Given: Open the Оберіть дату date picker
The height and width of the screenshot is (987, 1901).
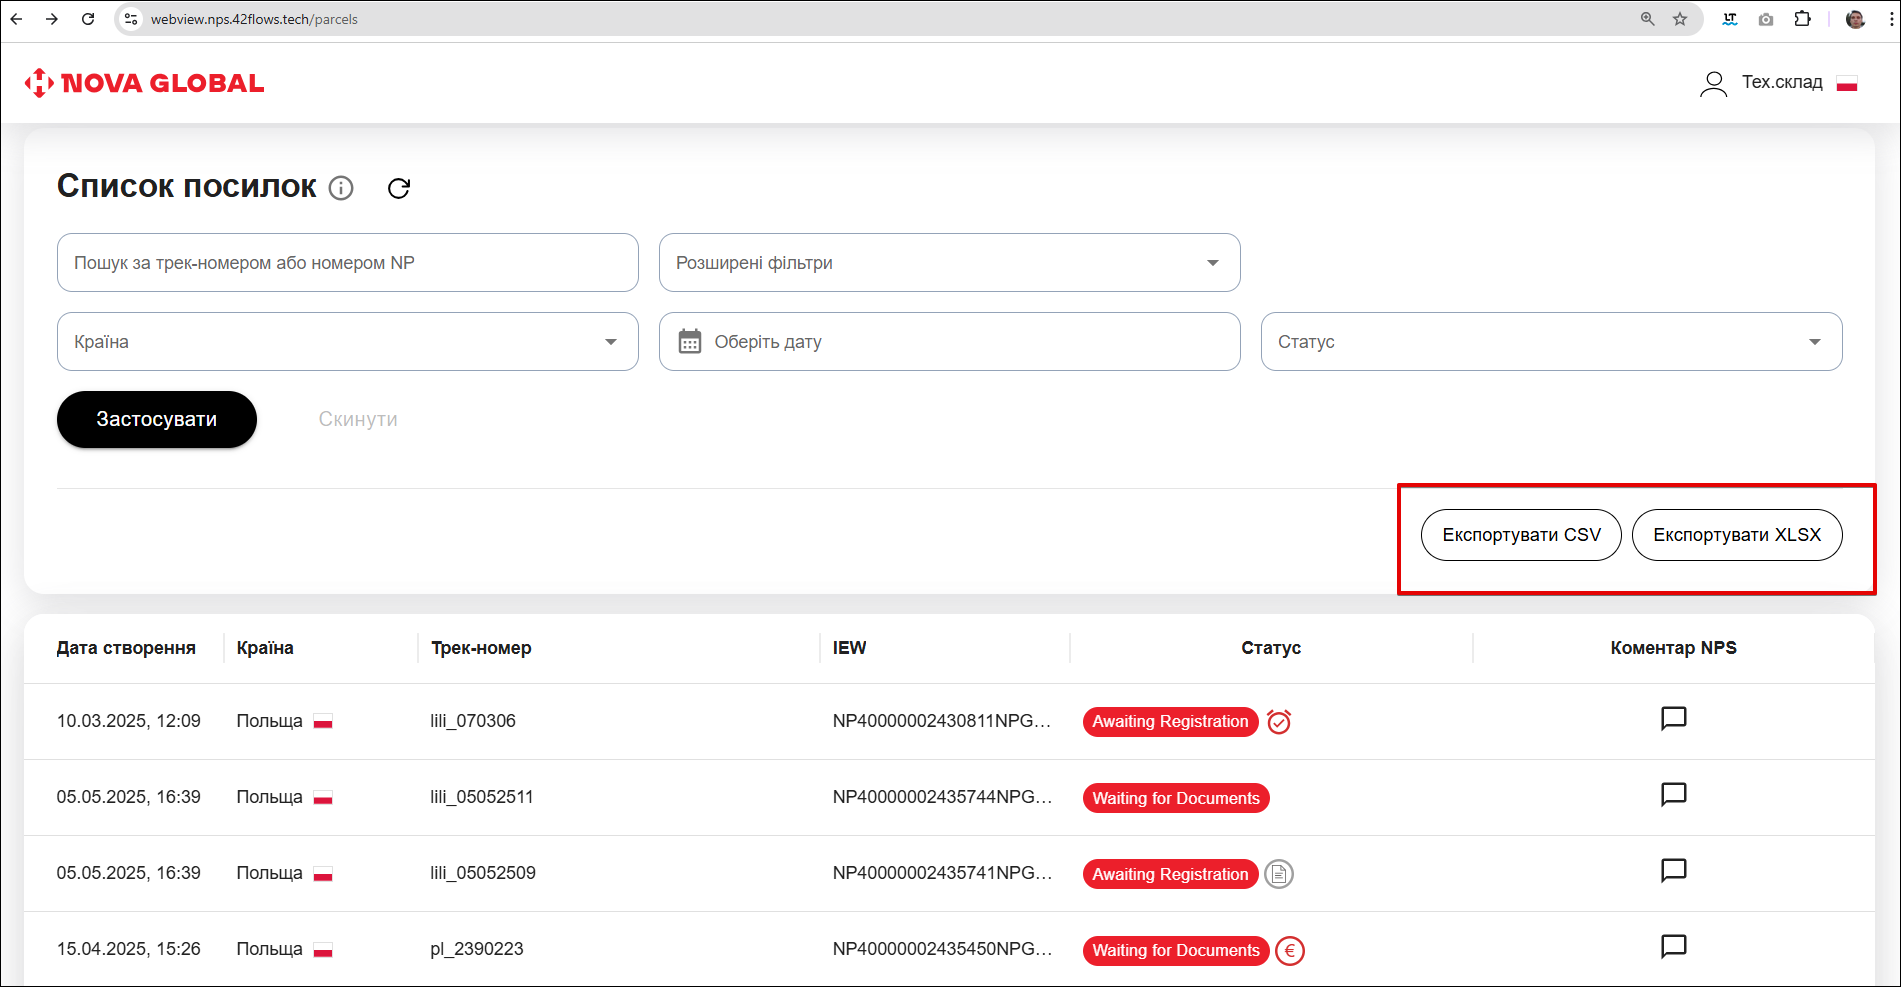Looking at the screenshot, I should pos(949,342).
